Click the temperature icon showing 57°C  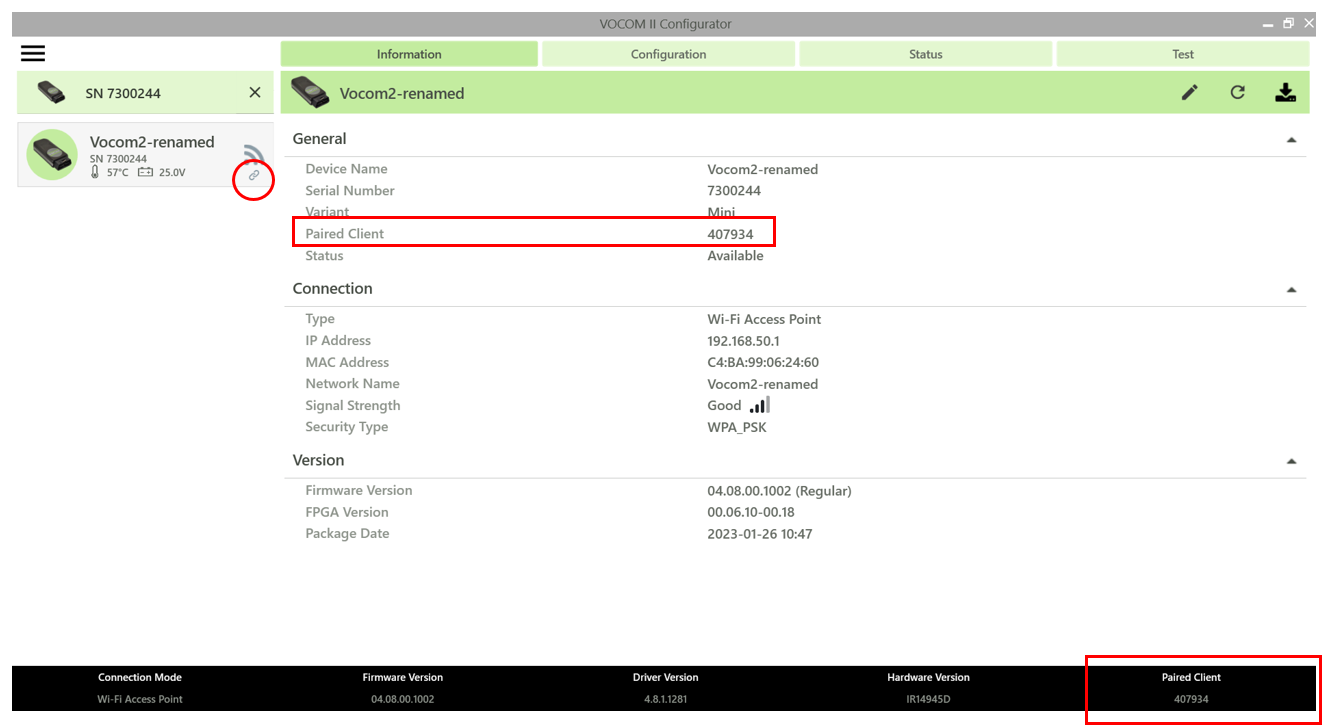click(96, 172)
